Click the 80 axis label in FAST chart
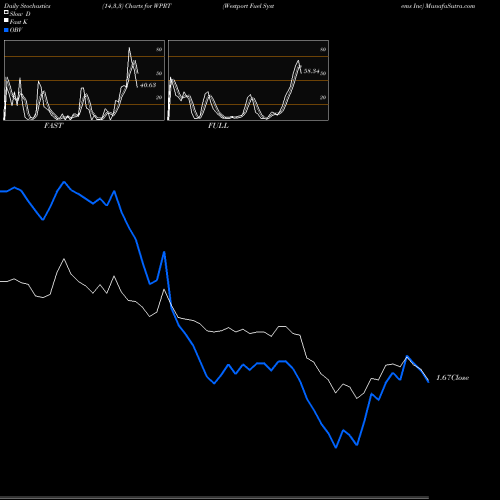Viewport: 500px width, 500px height. click(x=159, y=49)
